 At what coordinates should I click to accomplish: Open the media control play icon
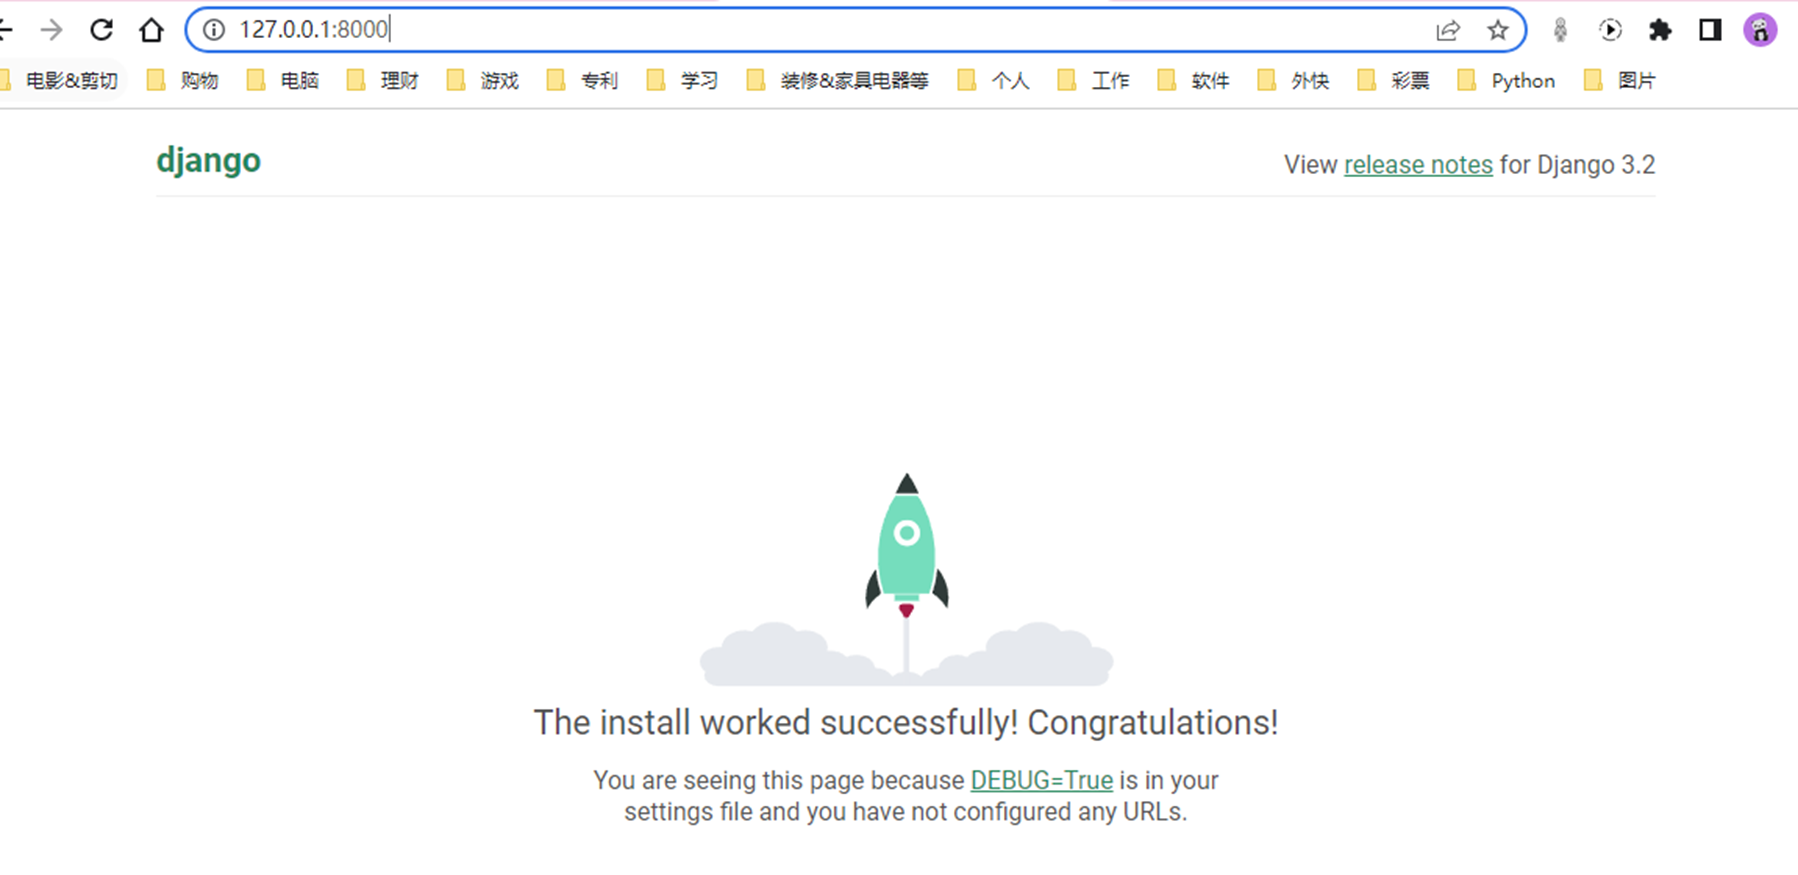(x=1610, y=30)
